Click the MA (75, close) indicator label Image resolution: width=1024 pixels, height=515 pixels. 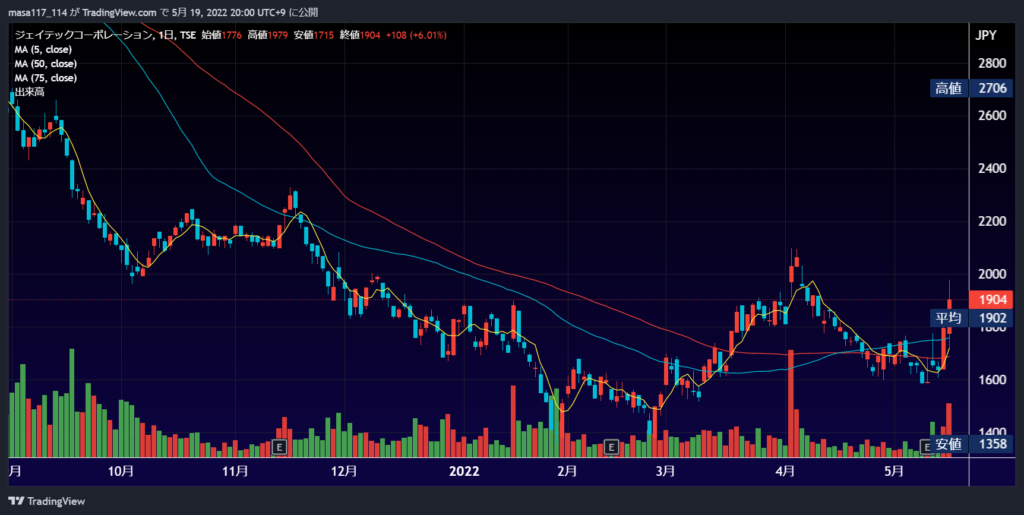[46, 78]
